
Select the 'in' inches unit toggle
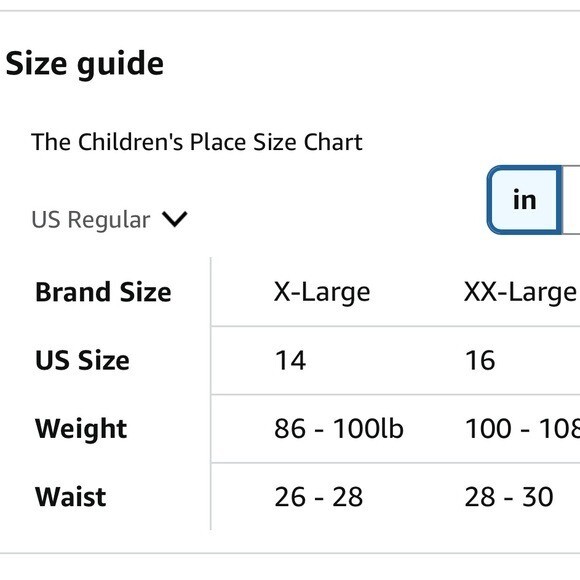click(525, 200)
